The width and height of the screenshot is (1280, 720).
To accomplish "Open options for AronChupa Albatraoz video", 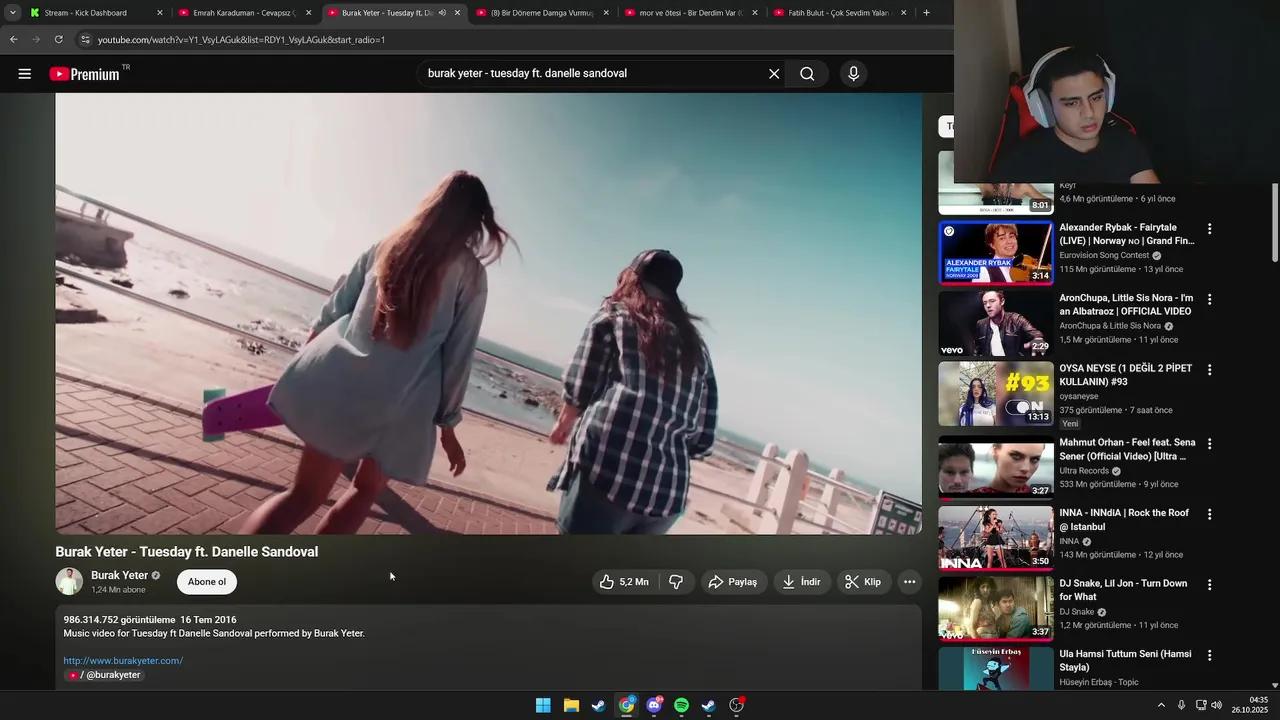I will (1209, 299).
